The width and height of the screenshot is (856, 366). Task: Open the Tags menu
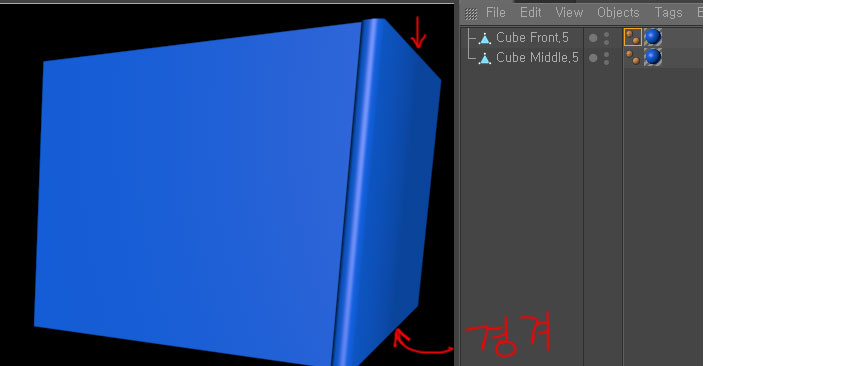[669, 13]
